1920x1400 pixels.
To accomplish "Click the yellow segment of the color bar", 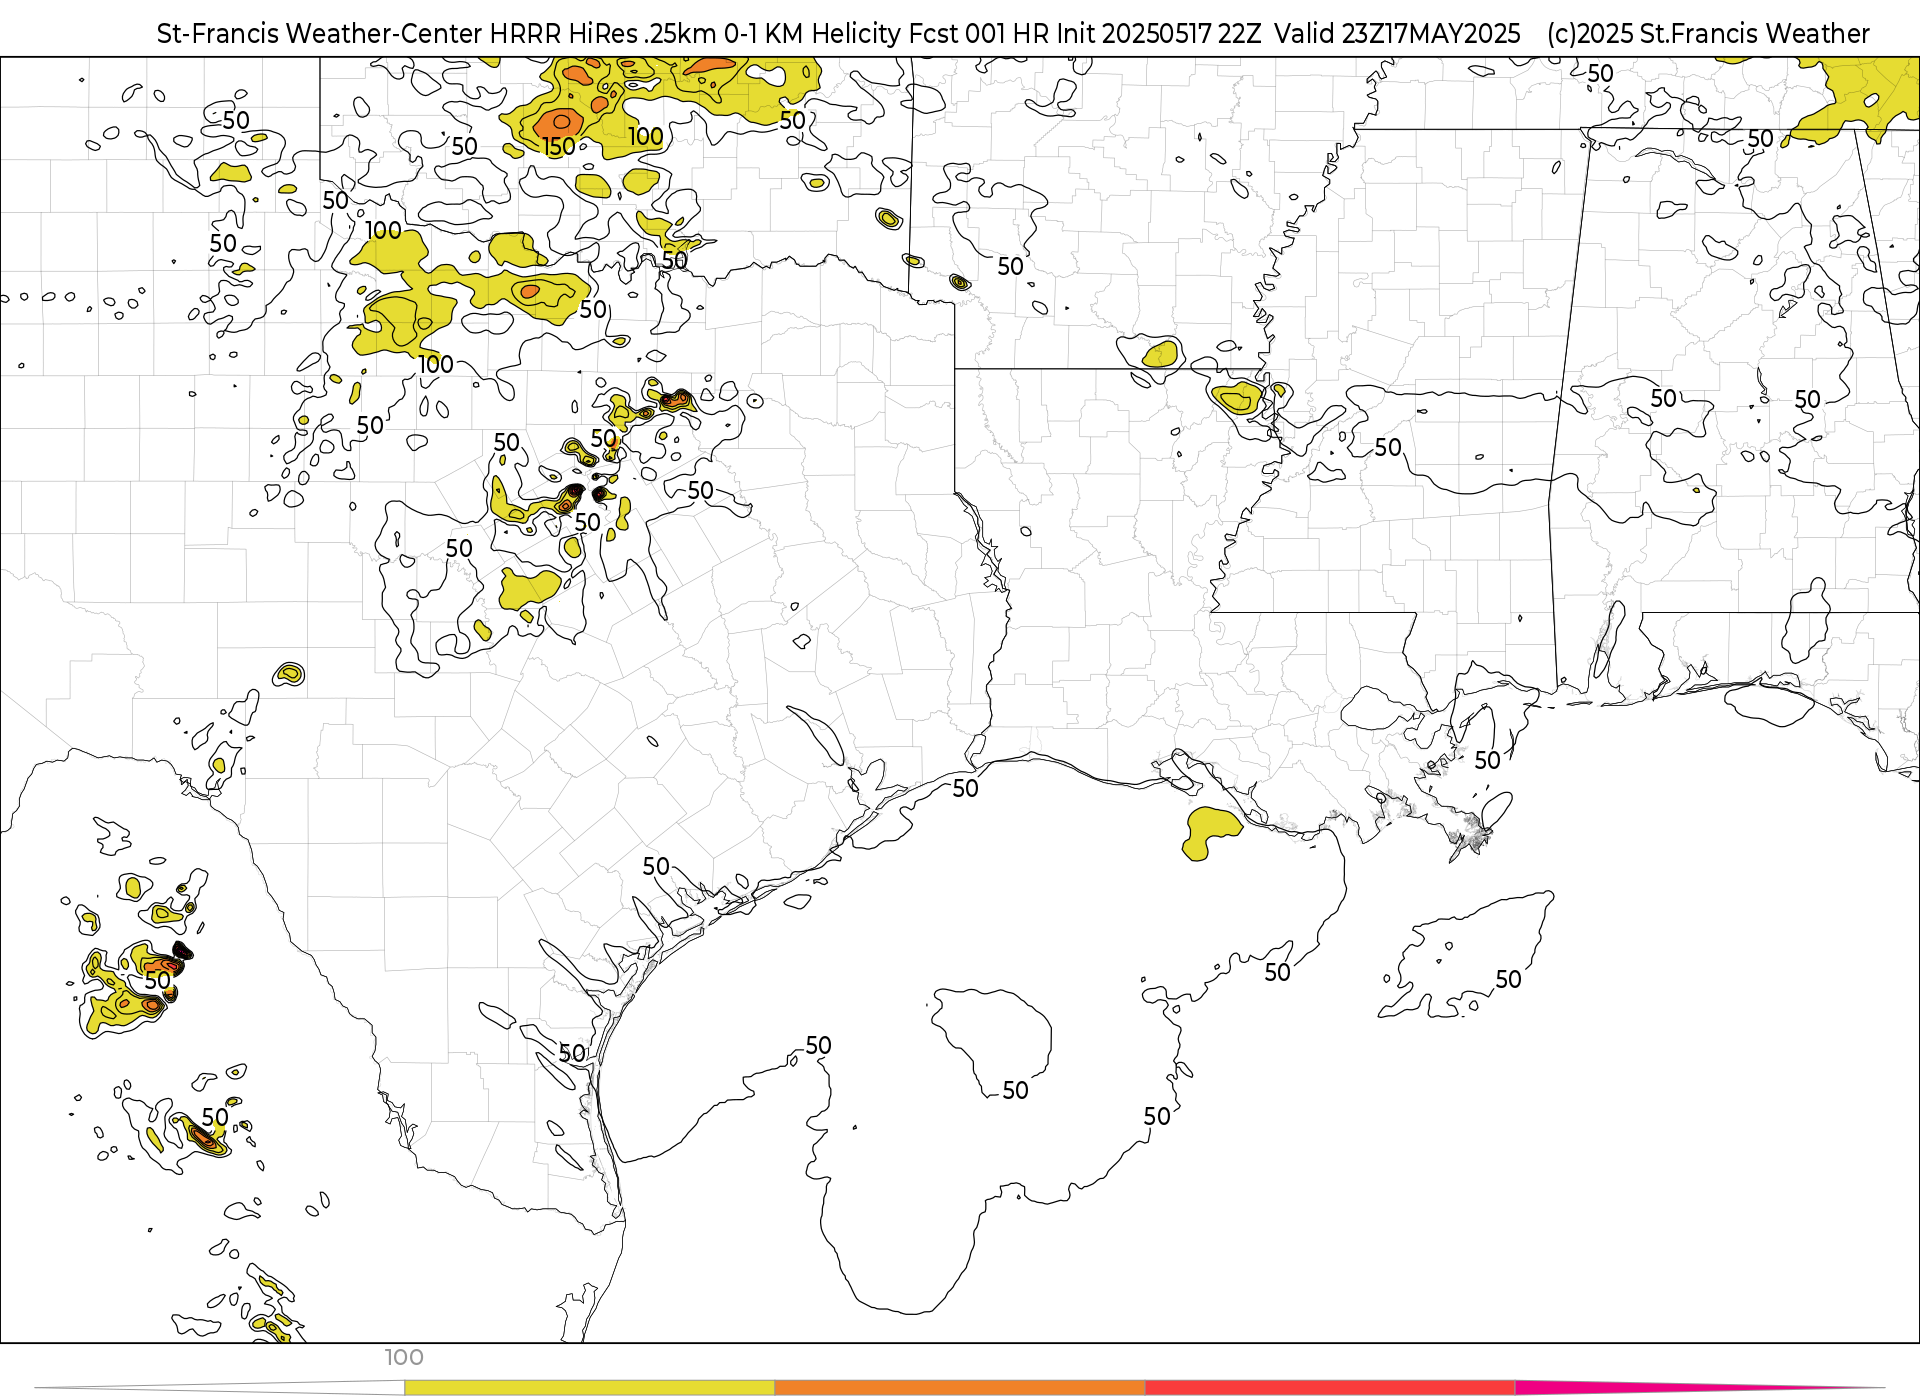I will pos(589,1388).
